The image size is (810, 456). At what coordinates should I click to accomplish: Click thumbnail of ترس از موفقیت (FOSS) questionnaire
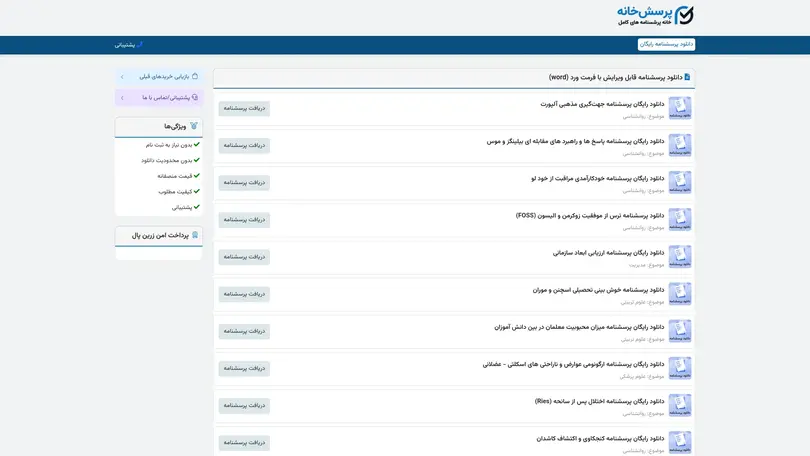pyautogui.click(x=680, y=219)
